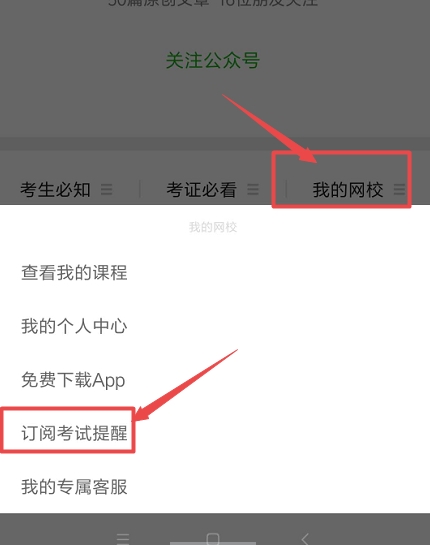430x545 pixels.
Task: Select 免费下载App menu entry
Action: pyautogui.click(x=73, y=380)
